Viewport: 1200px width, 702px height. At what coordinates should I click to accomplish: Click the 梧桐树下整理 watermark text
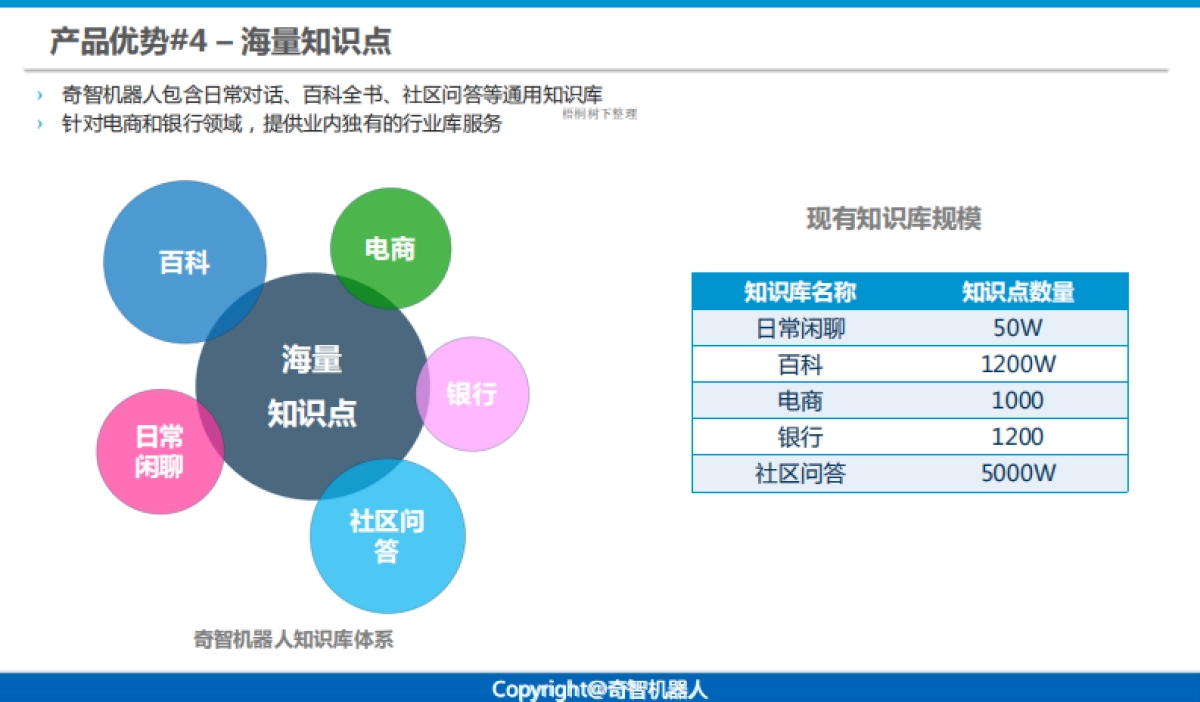599,114
